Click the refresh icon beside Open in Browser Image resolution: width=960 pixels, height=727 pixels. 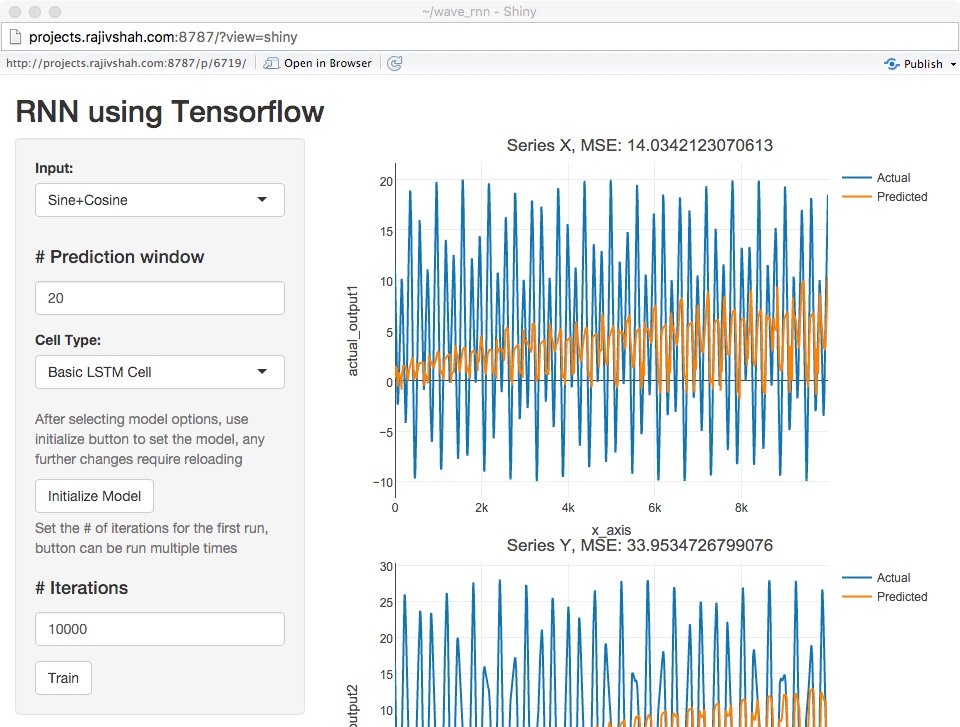pyautogui.click(x=395, y=63)
